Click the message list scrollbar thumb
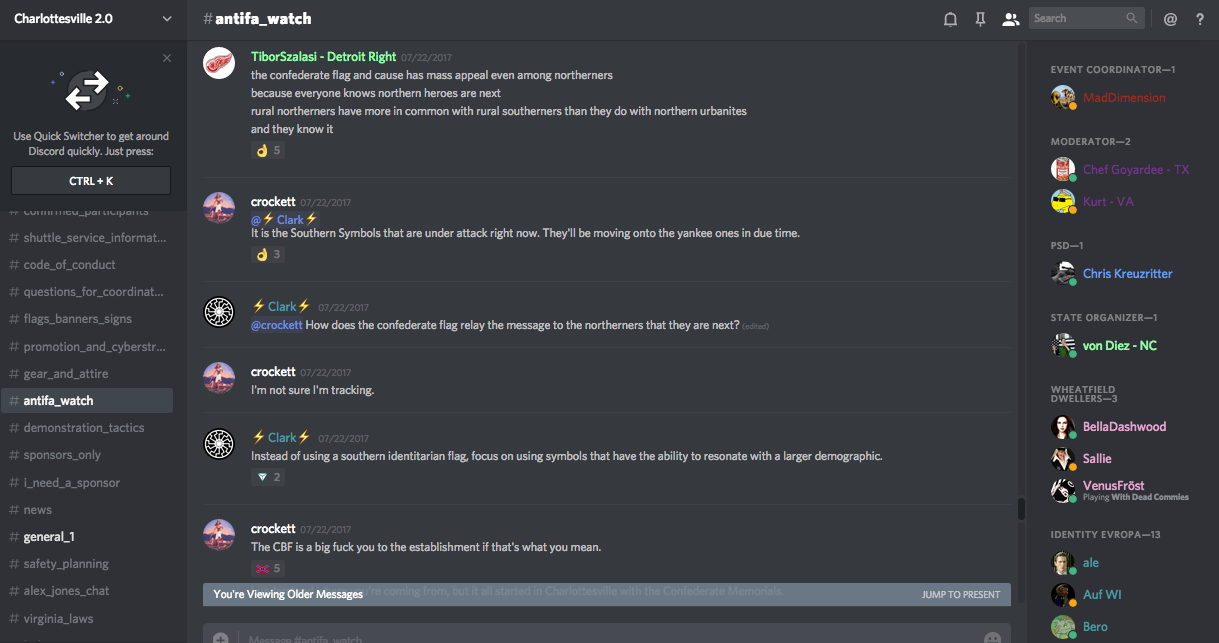The image size is (1219, 643). tap(1021, 508)
